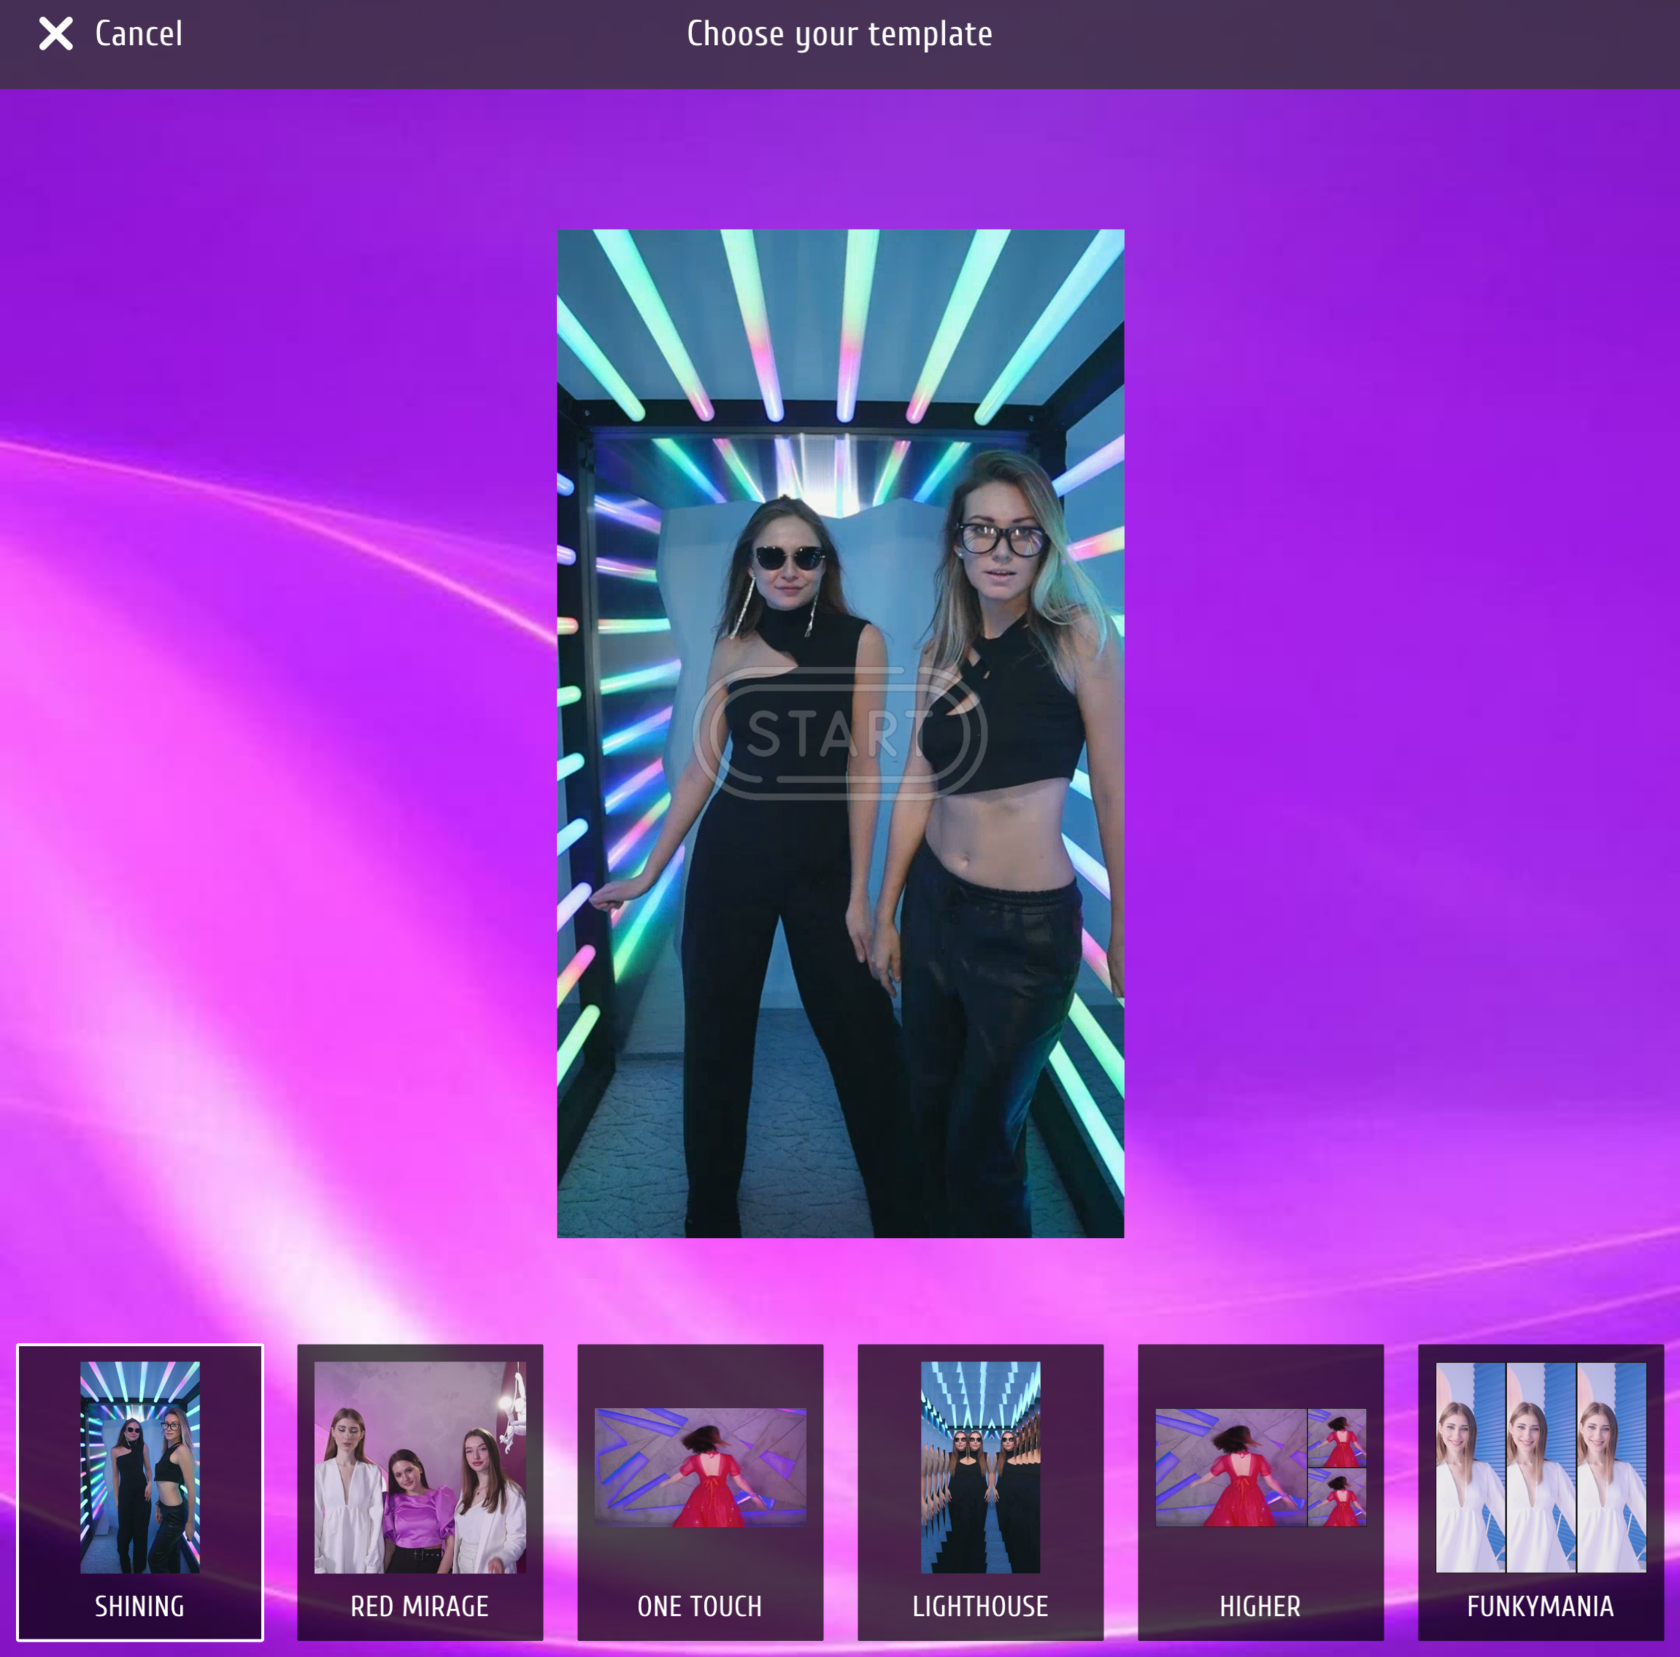This screenshot has width=1680, height=1657.
Task: Select the SHINING template thumbnail
Action: [x=140, y=1492]
